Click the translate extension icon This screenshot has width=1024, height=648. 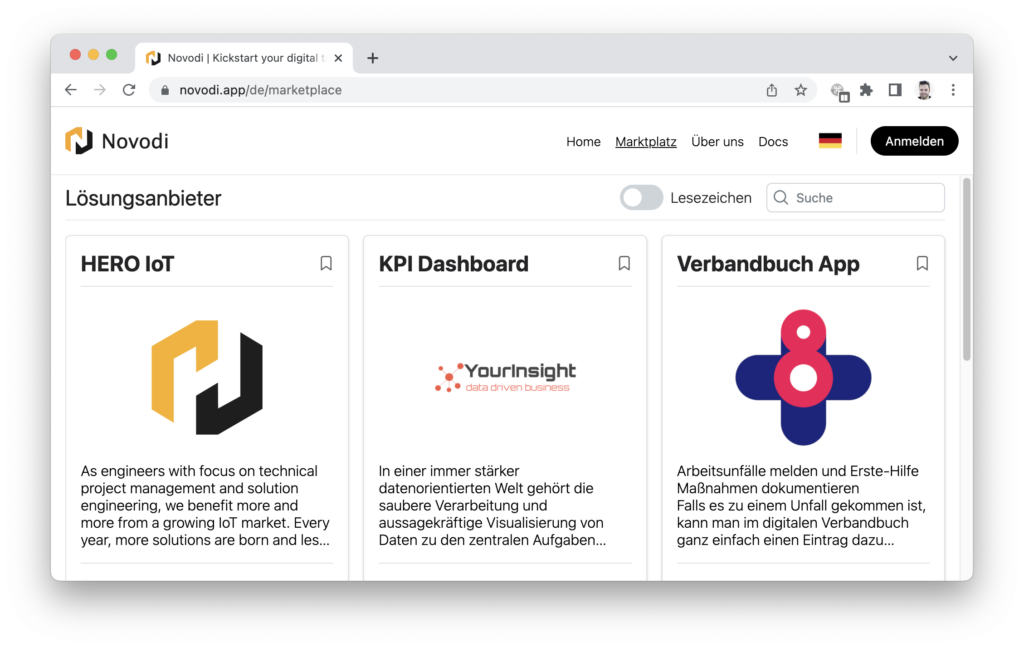pyautogui.click(x=839, y=92)
